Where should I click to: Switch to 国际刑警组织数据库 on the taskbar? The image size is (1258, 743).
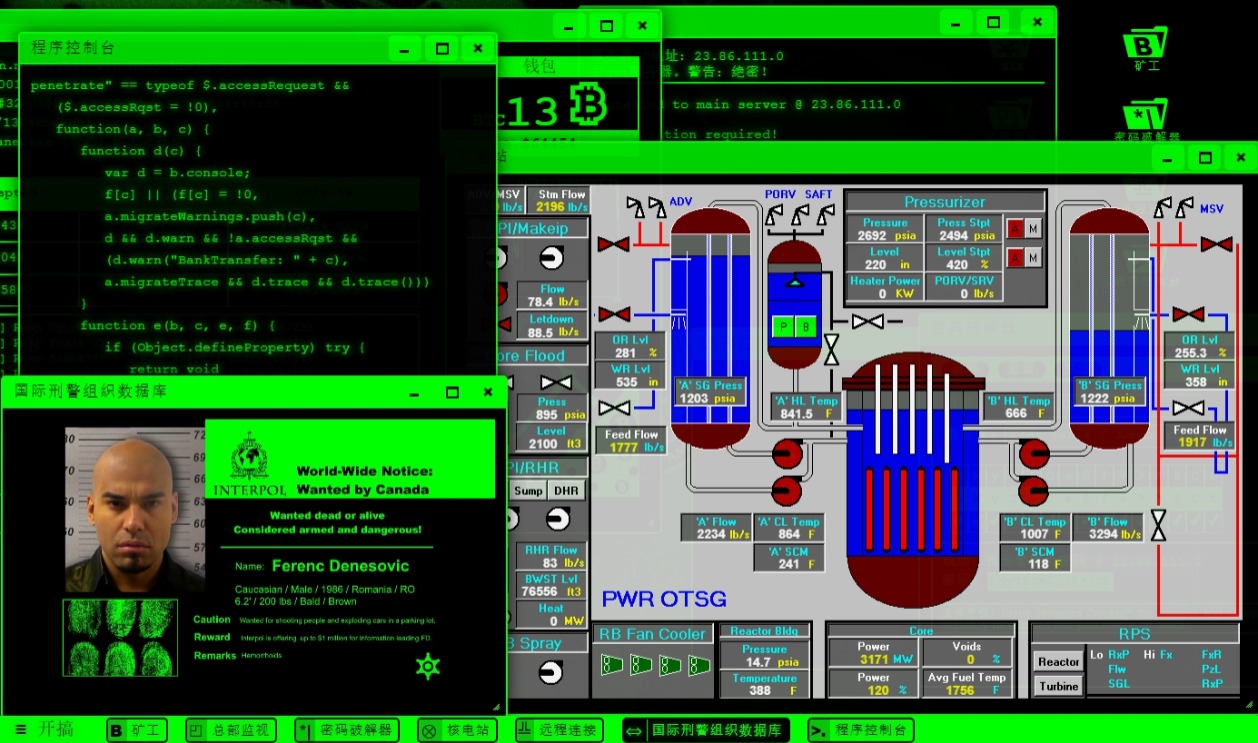point(705,730)
